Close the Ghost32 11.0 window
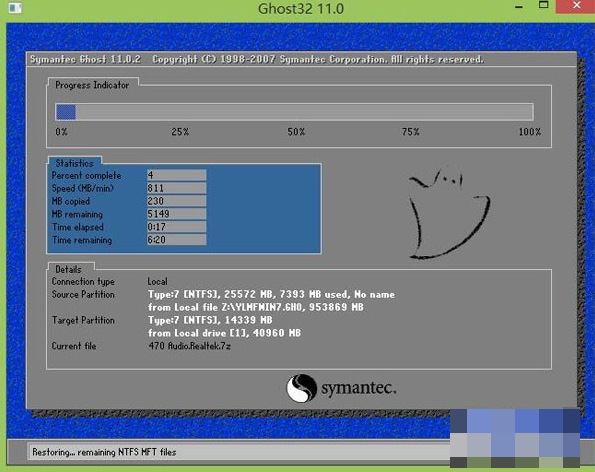Screen dimensions: 595x472 tap(576, 6)
